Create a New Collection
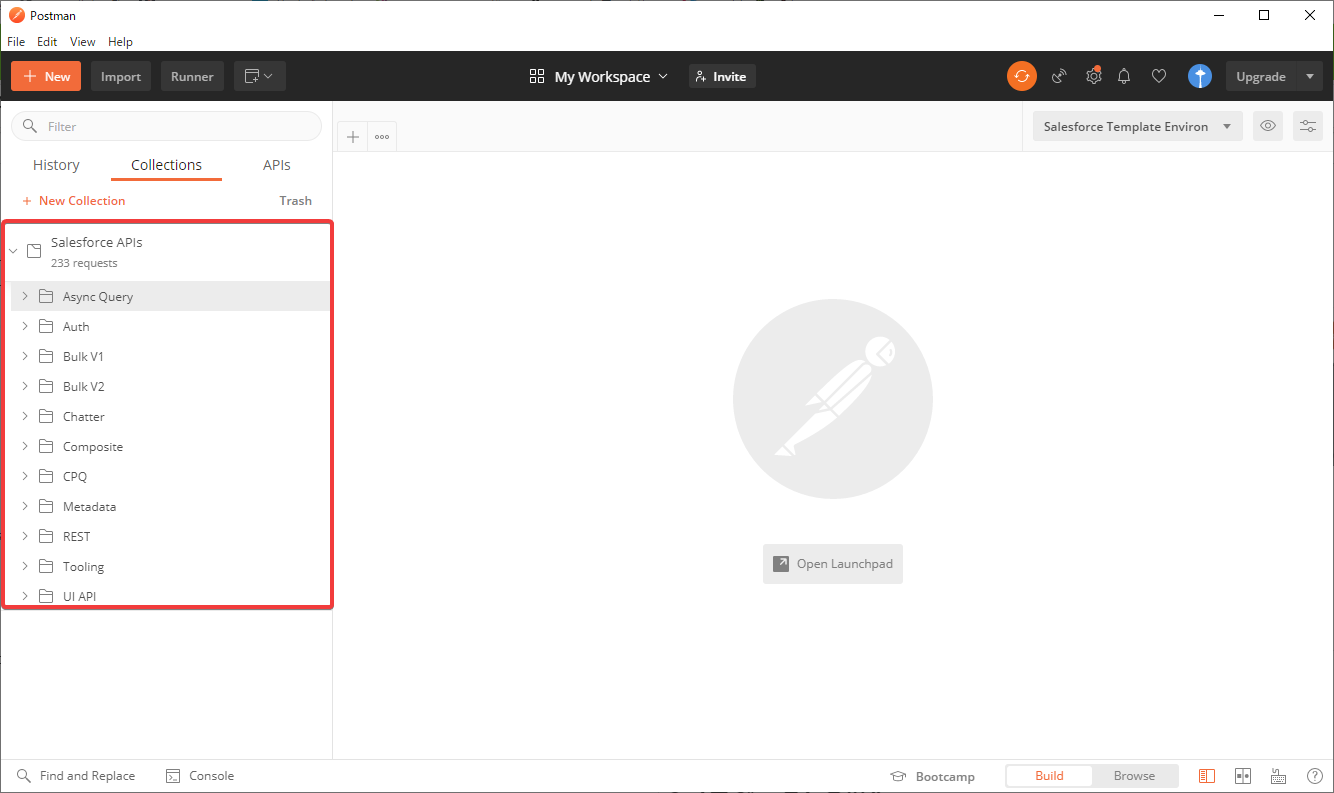Image resolution: width=1334 pixels, height=793 pixels. [74, 201]
